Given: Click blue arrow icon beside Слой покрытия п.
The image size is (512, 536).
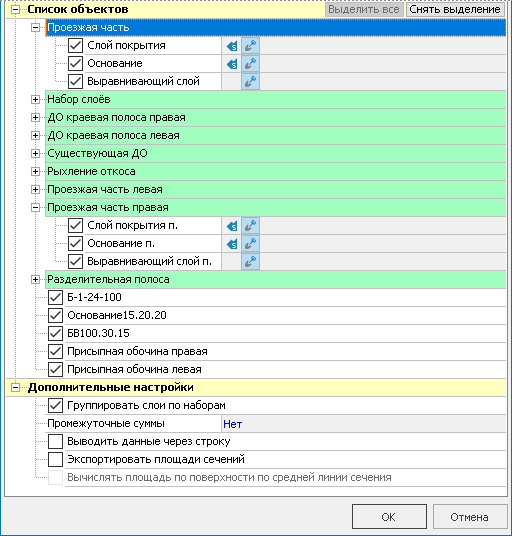Looking at the screenshot, I should pos(232,226).
